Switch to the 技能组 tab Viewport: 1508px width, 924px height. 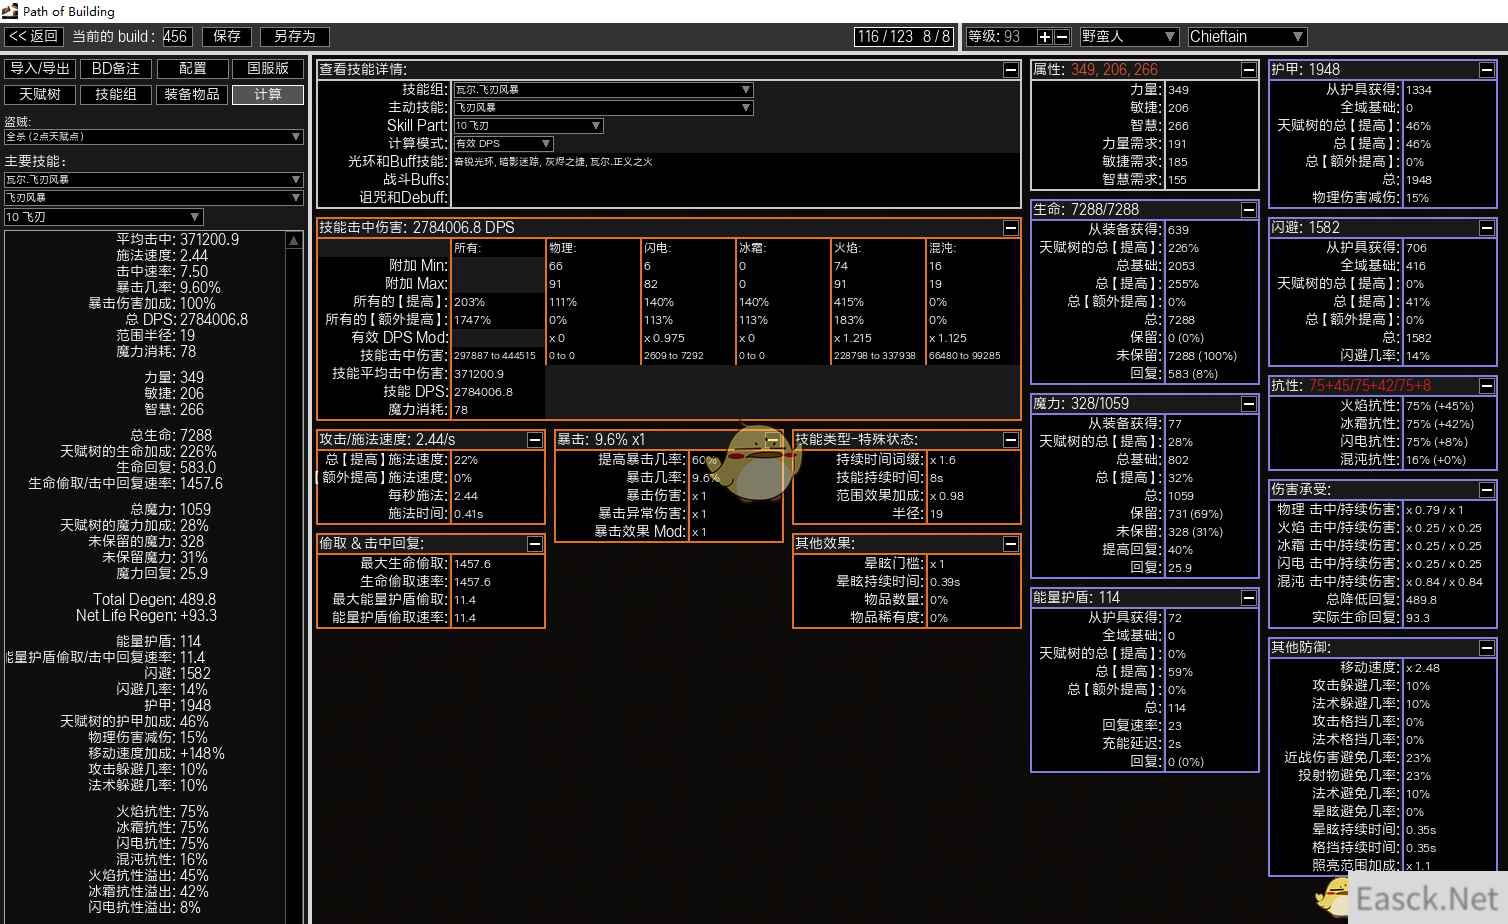click(116, 95)
